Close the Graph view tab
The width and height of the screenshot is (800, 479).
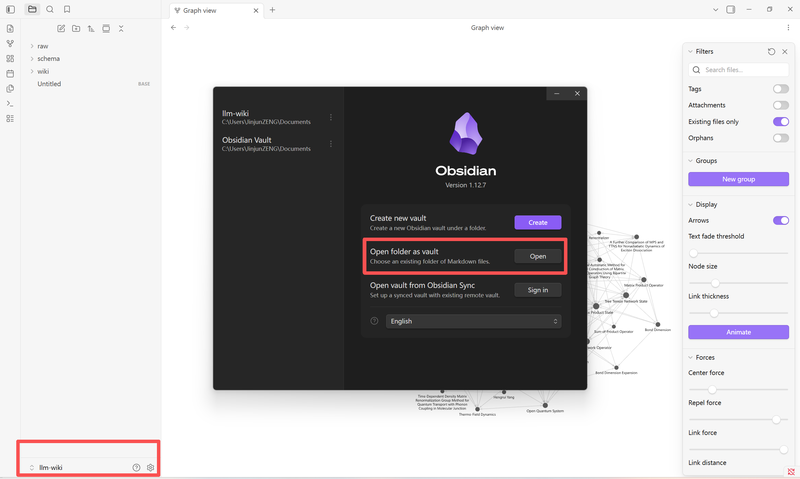256,10
